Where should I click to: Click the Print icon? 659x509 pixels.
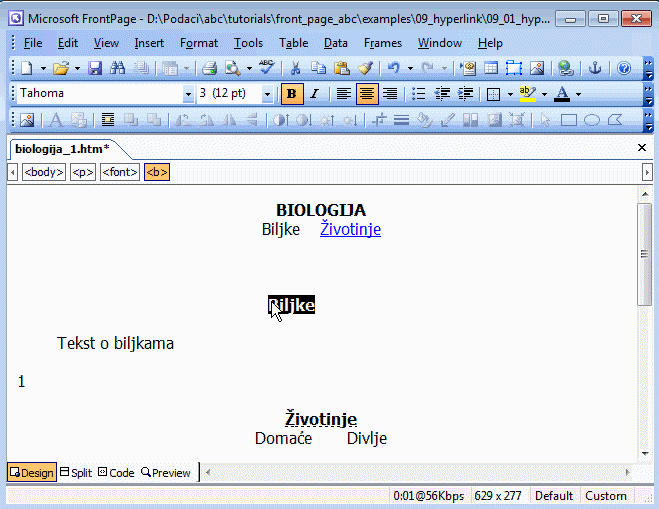209,68
